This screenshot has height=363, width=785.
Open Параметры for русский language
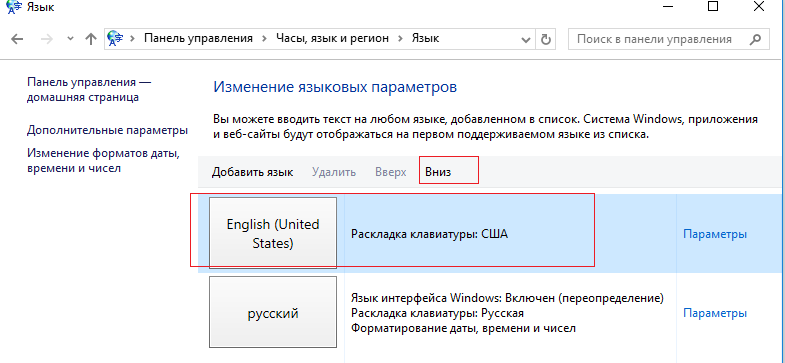(715, 313)
